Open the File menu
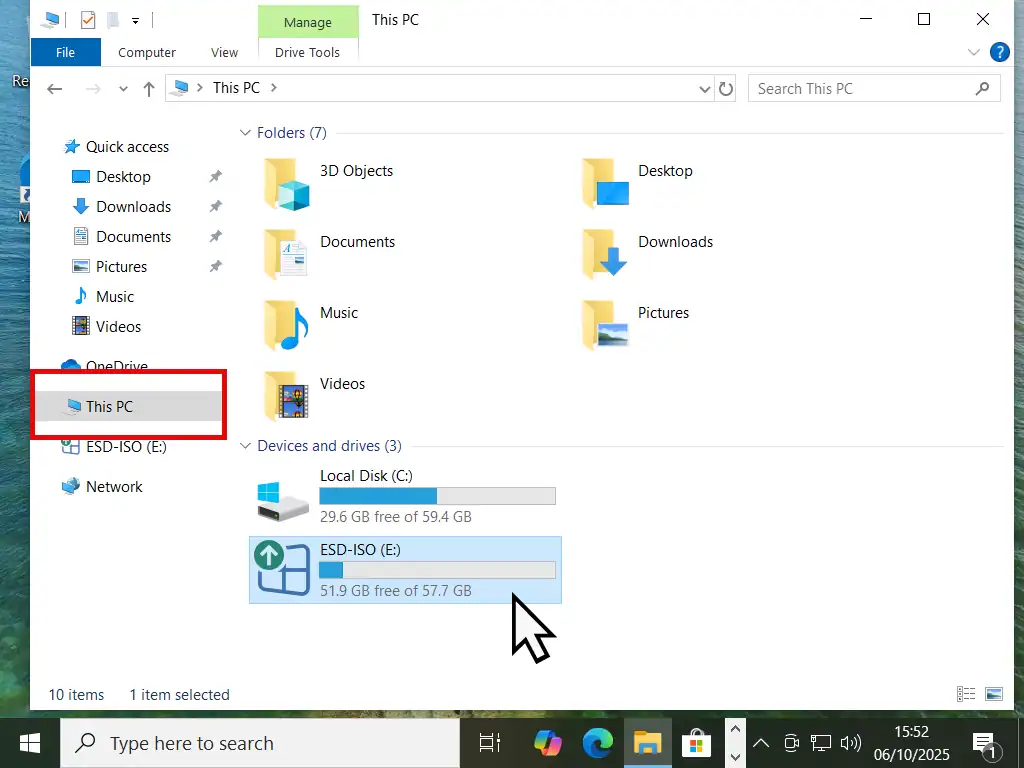 (x=65, y=52)
